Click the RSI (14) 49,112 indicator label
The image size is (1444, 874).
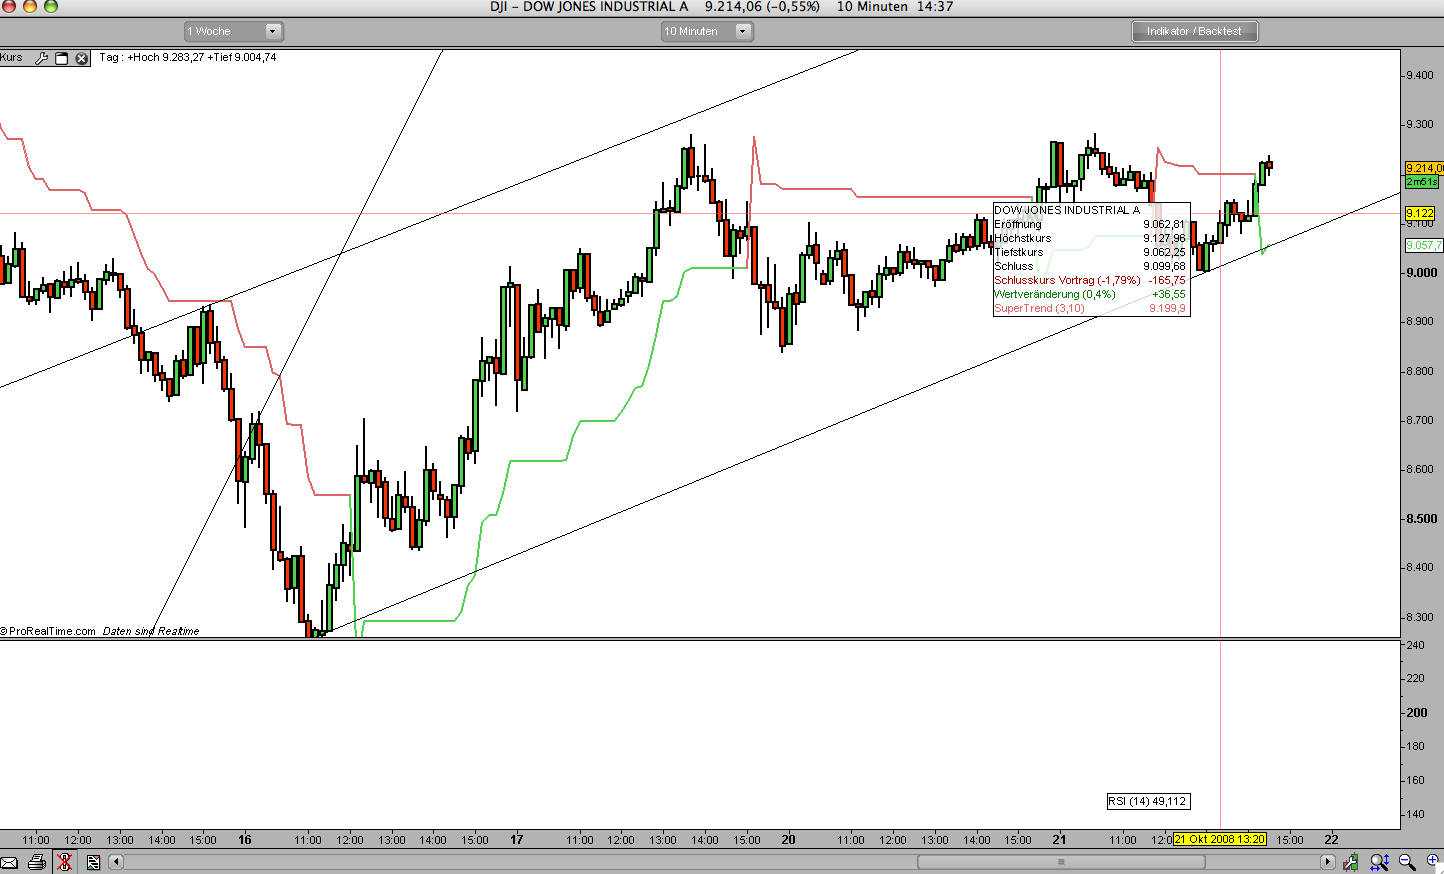(x=1148, y=801)
